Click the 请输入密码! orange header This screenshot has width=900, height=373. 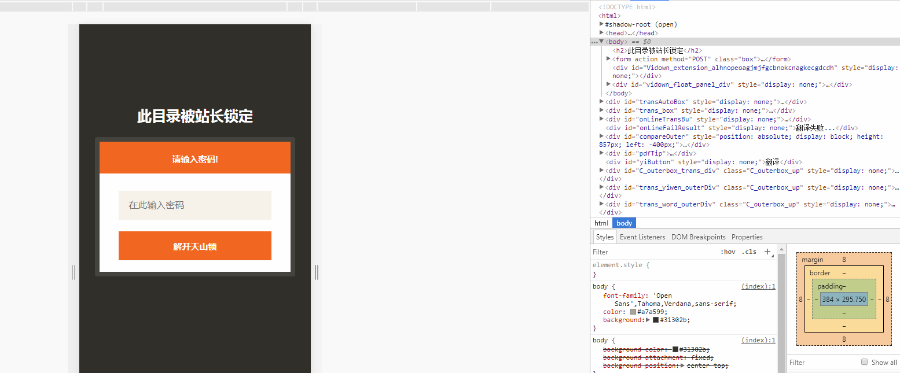(x=195, y=158)
